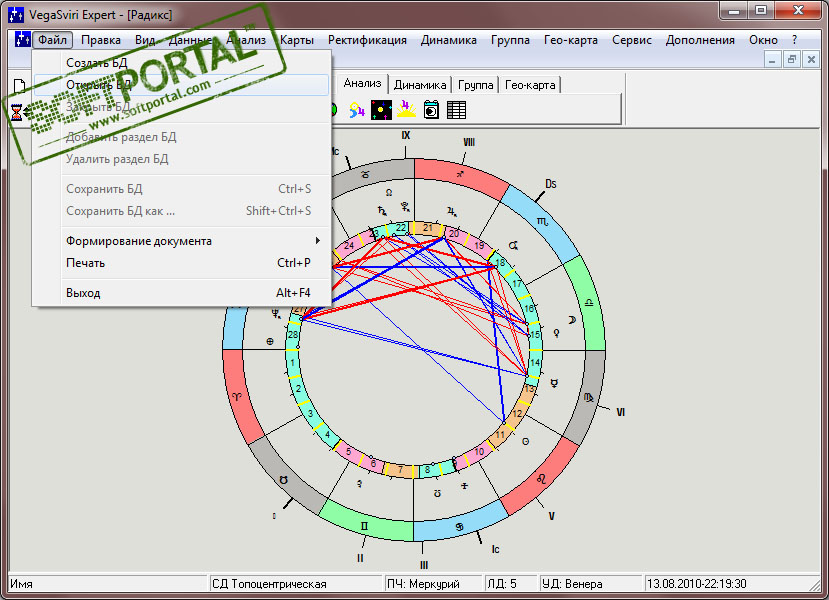Open the starry sky black icon
829x600 pixels.
(381, 110)
